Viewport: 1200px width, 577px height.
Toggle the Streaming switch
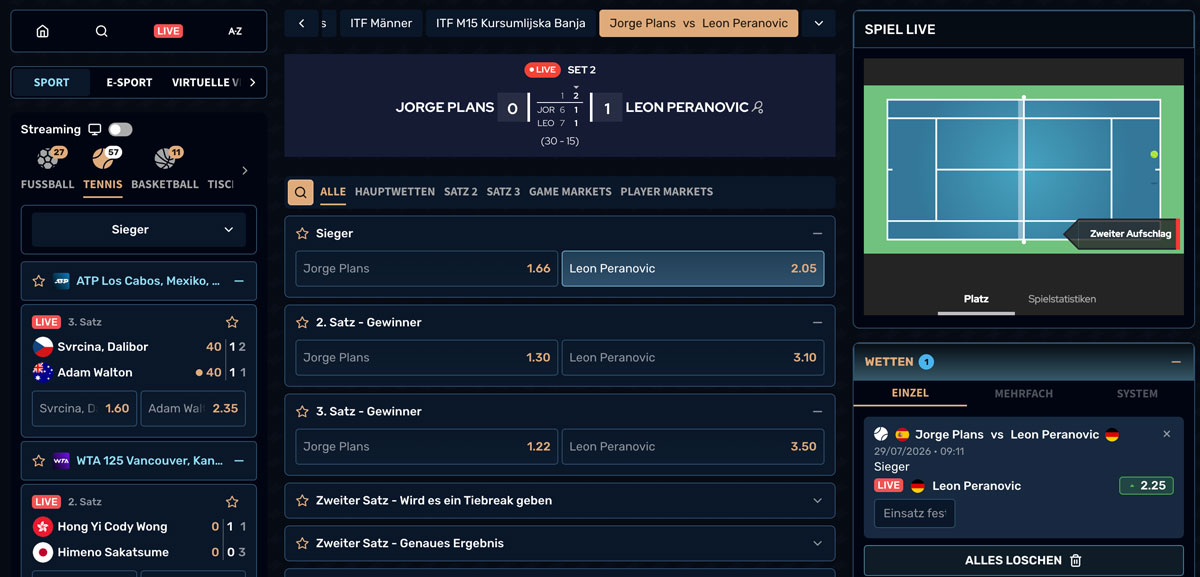coord(120,129)
